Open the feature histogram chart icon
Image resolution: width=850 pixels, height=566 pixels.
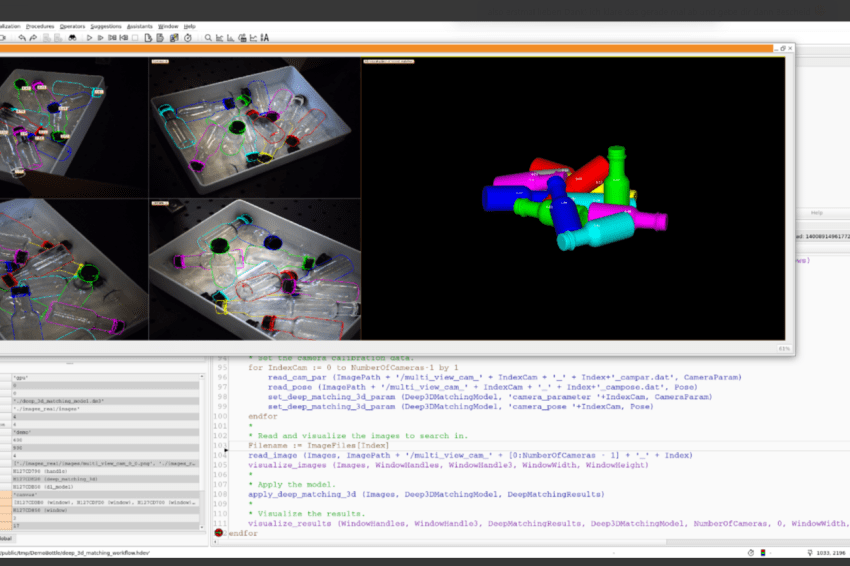tap(230, 38)
